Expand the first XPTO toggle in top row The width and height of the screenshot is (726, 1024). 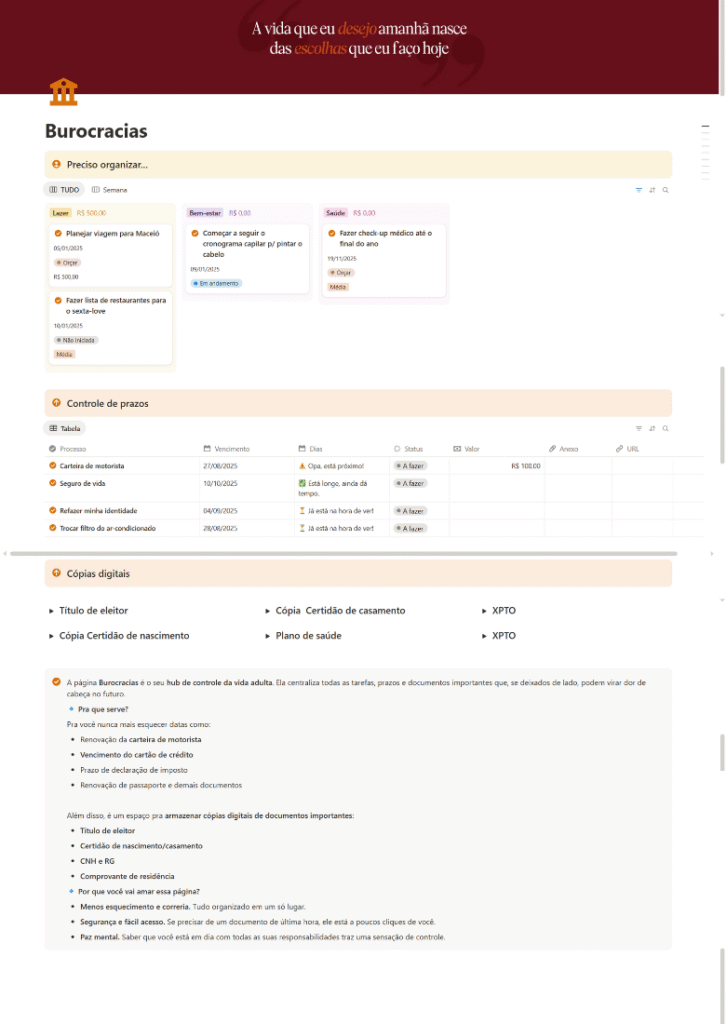coord(484,611)
